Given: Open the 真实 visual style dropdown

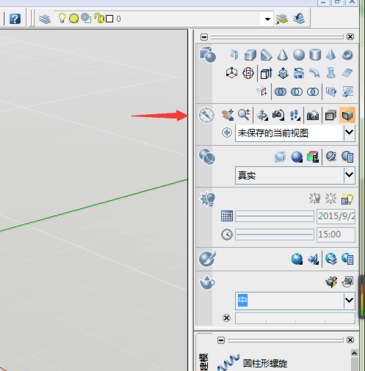Looking at the screenshot, I should pyautogui.click(x=295, y=175).
